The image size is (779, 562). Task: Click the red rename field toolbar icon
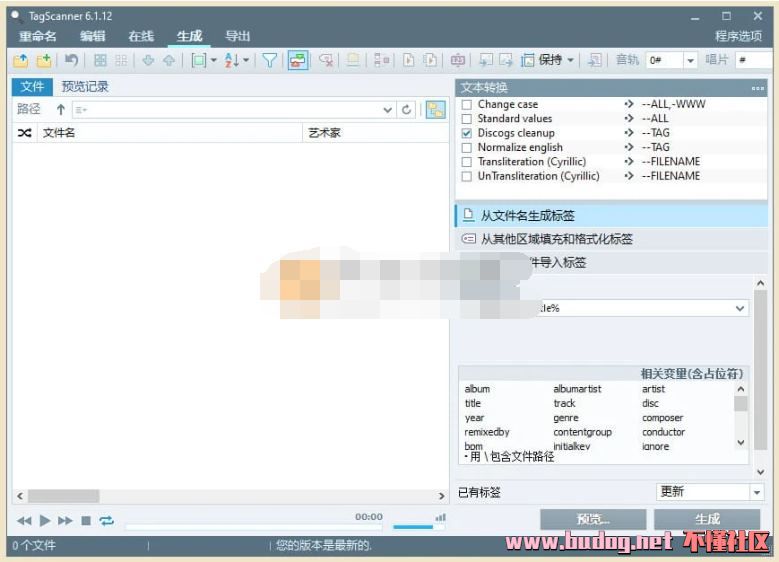click(458, 61)
